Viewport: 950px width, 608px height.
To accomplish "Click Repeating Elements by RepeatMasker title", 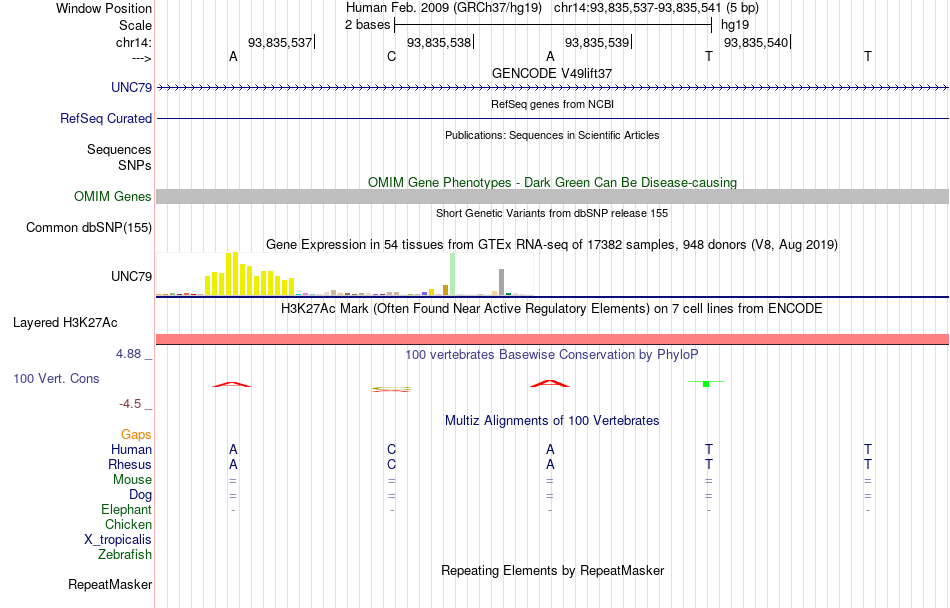I will click(553, 570).
